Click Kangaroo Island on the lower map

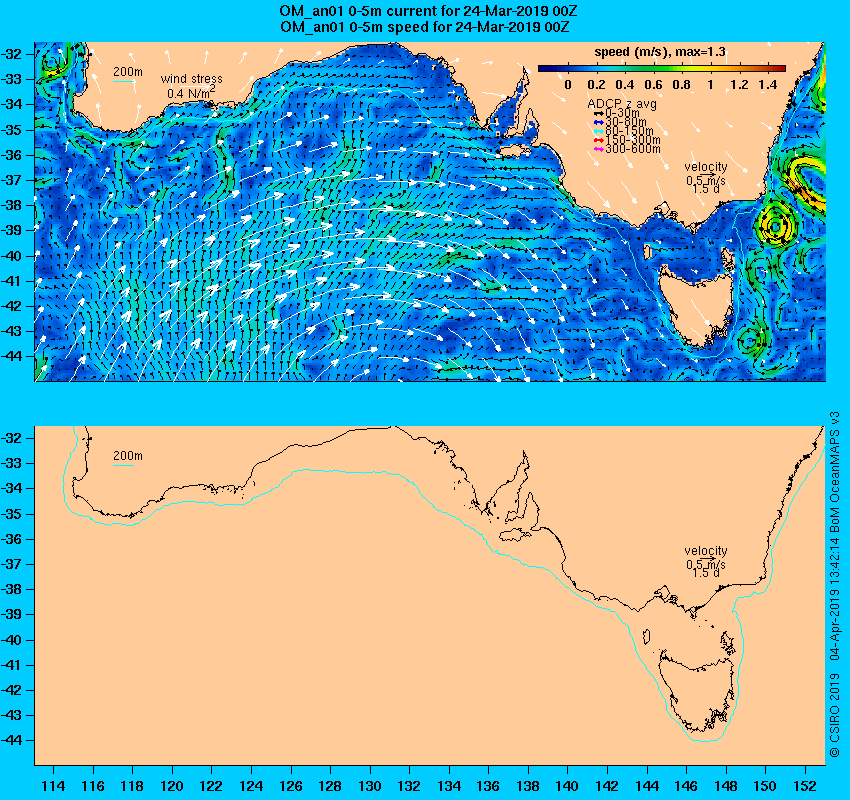click(x=518, y=534)
